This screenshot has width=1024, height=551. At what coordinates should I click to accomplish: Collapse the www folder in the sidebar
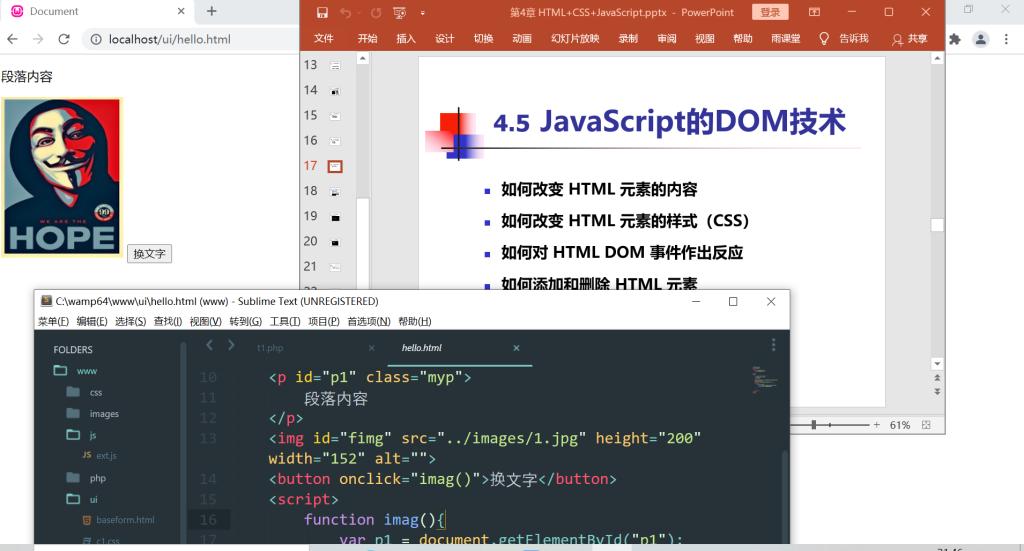pyautogui.click(x=60, y=371)
